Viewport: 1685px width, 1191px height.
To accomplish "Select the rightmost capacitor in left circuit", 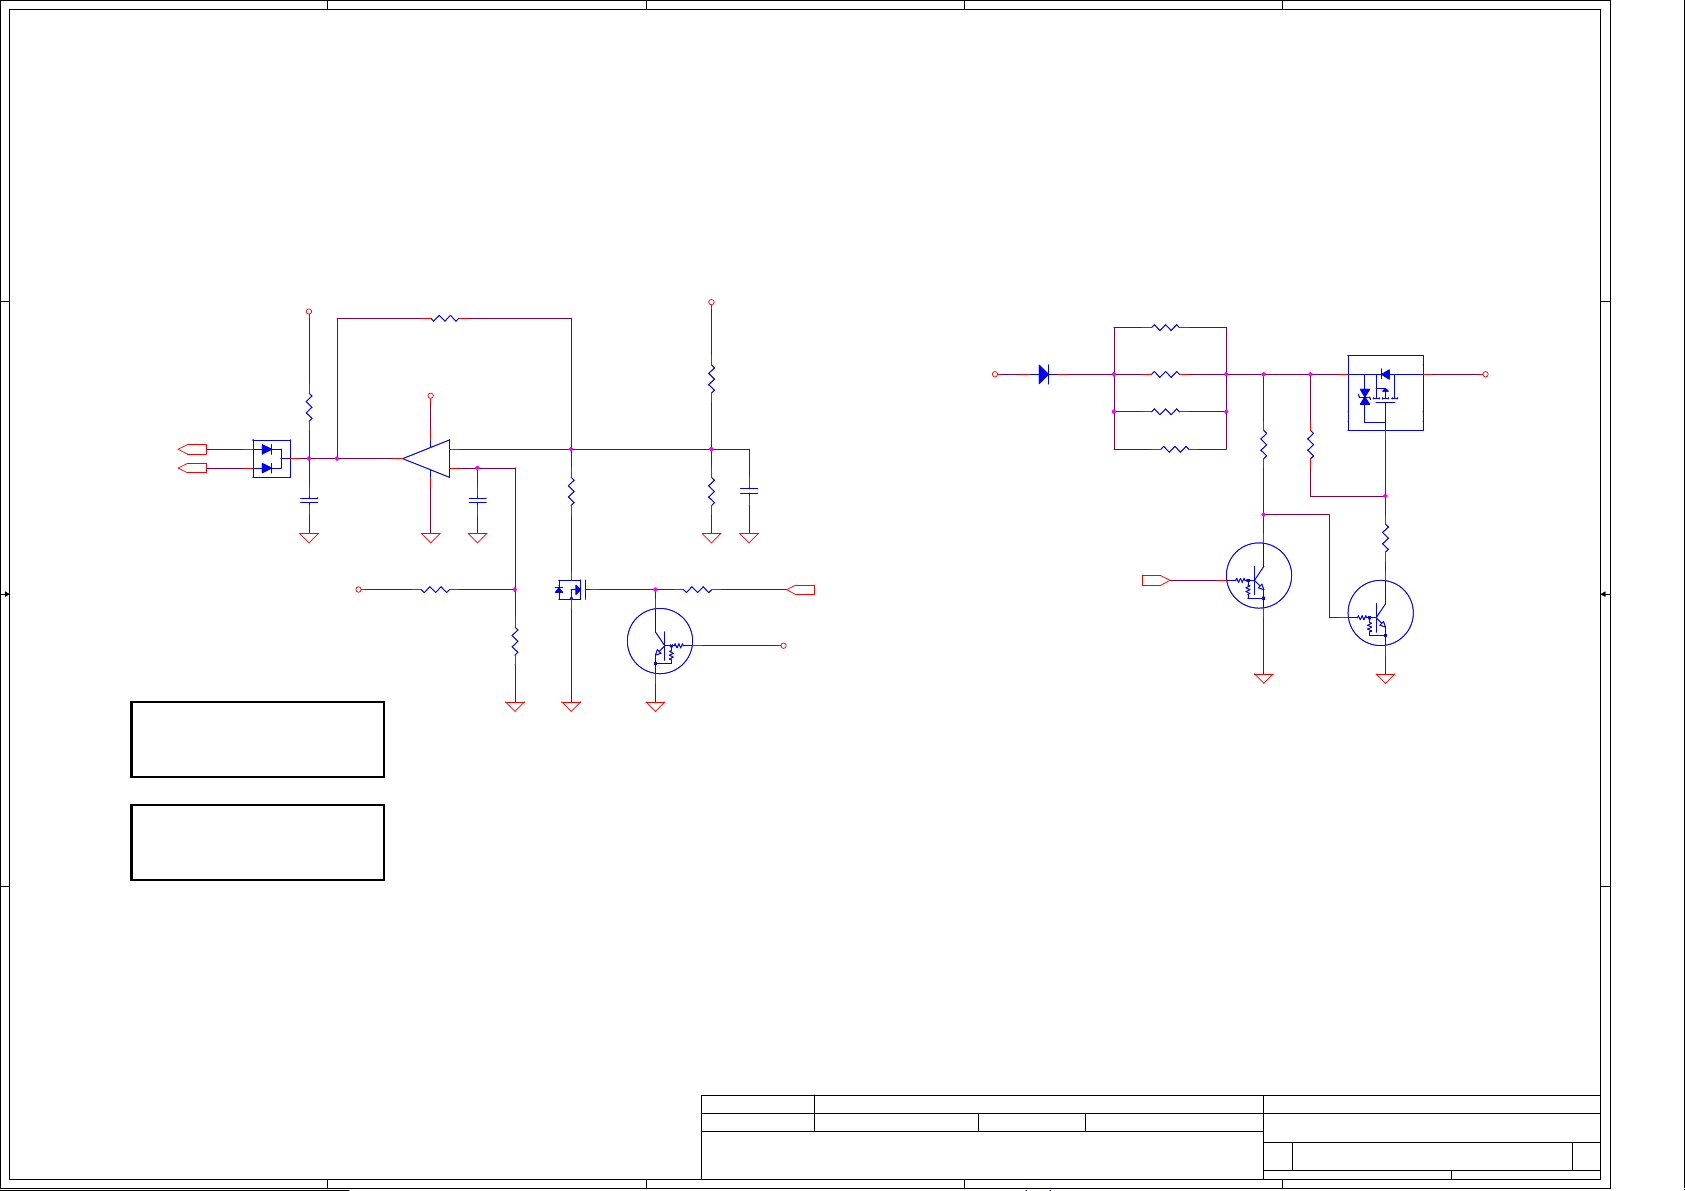I will [x=749, y=491].
